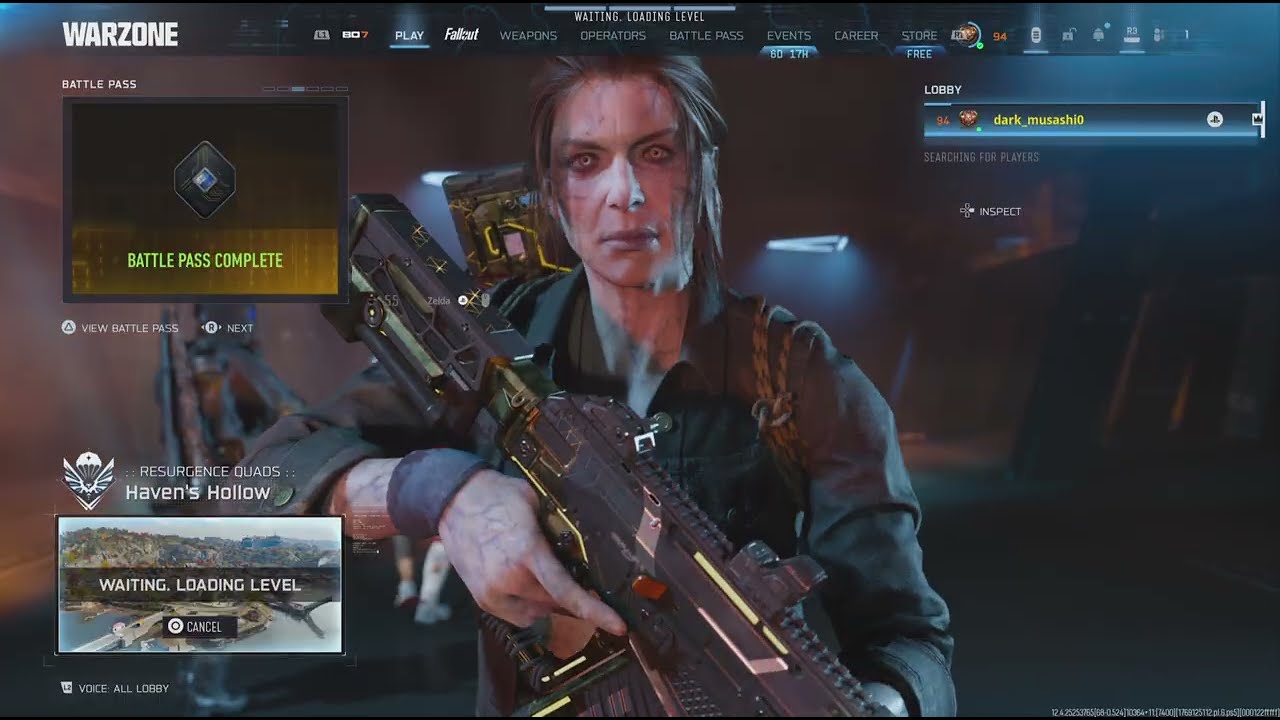Select dark_musashi0 lobby row
Image resolution: width=1280 pixels, height=720 pixels.
[1092, 120]
